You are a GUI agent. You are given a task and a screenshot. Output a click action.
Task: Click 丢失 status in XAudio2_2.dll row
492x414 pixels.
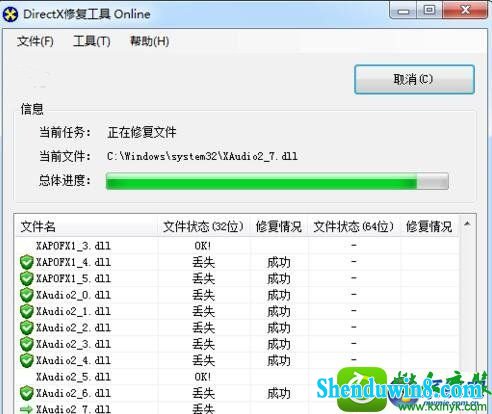coord(203,328)
